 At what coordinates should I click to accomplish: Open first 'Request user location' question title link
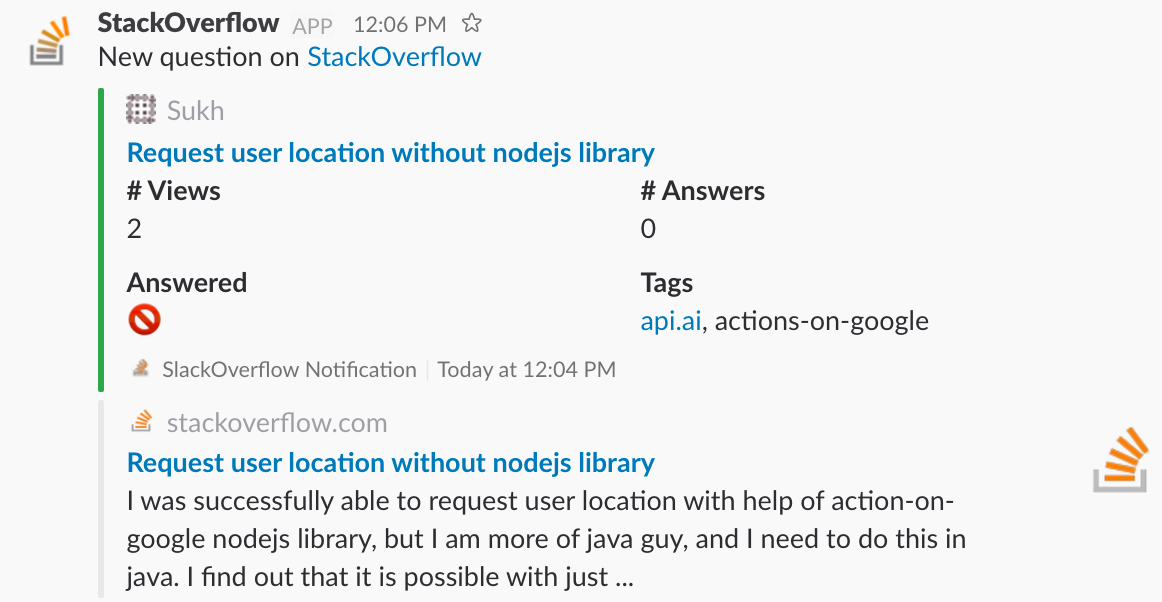(x=391, y=153)
